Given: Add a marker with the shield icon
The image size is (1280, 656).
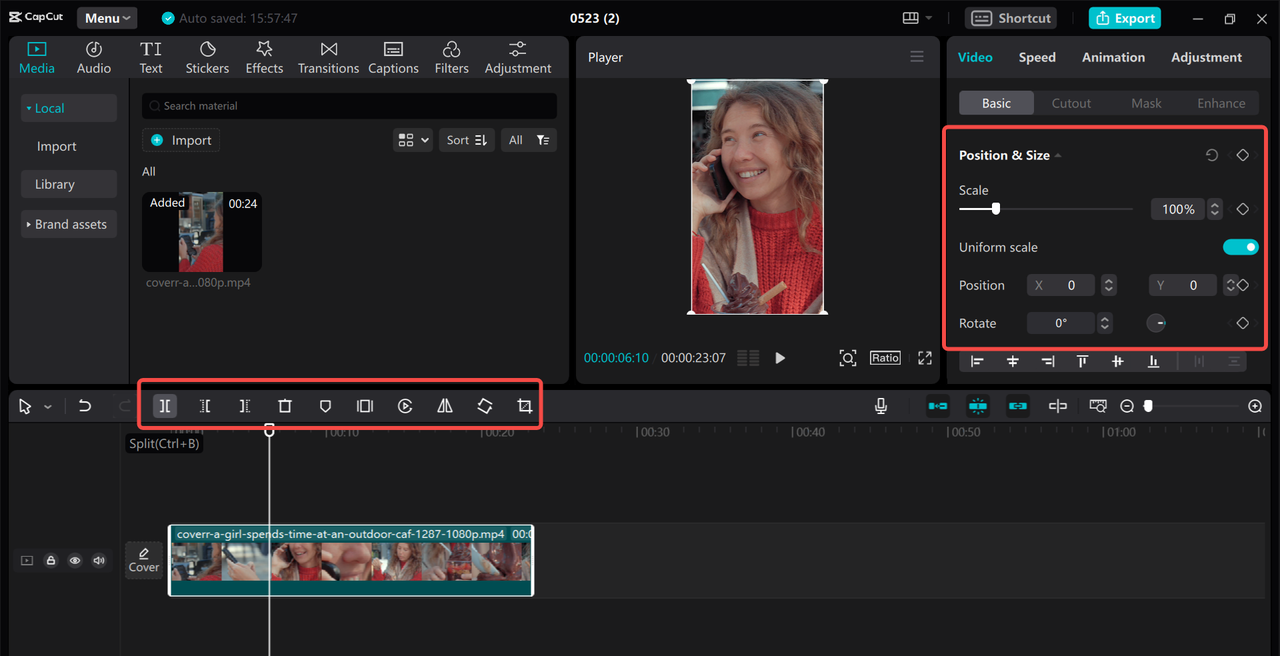Looking at the screenshot, I should pyautogui.click(x=325, y=406).
